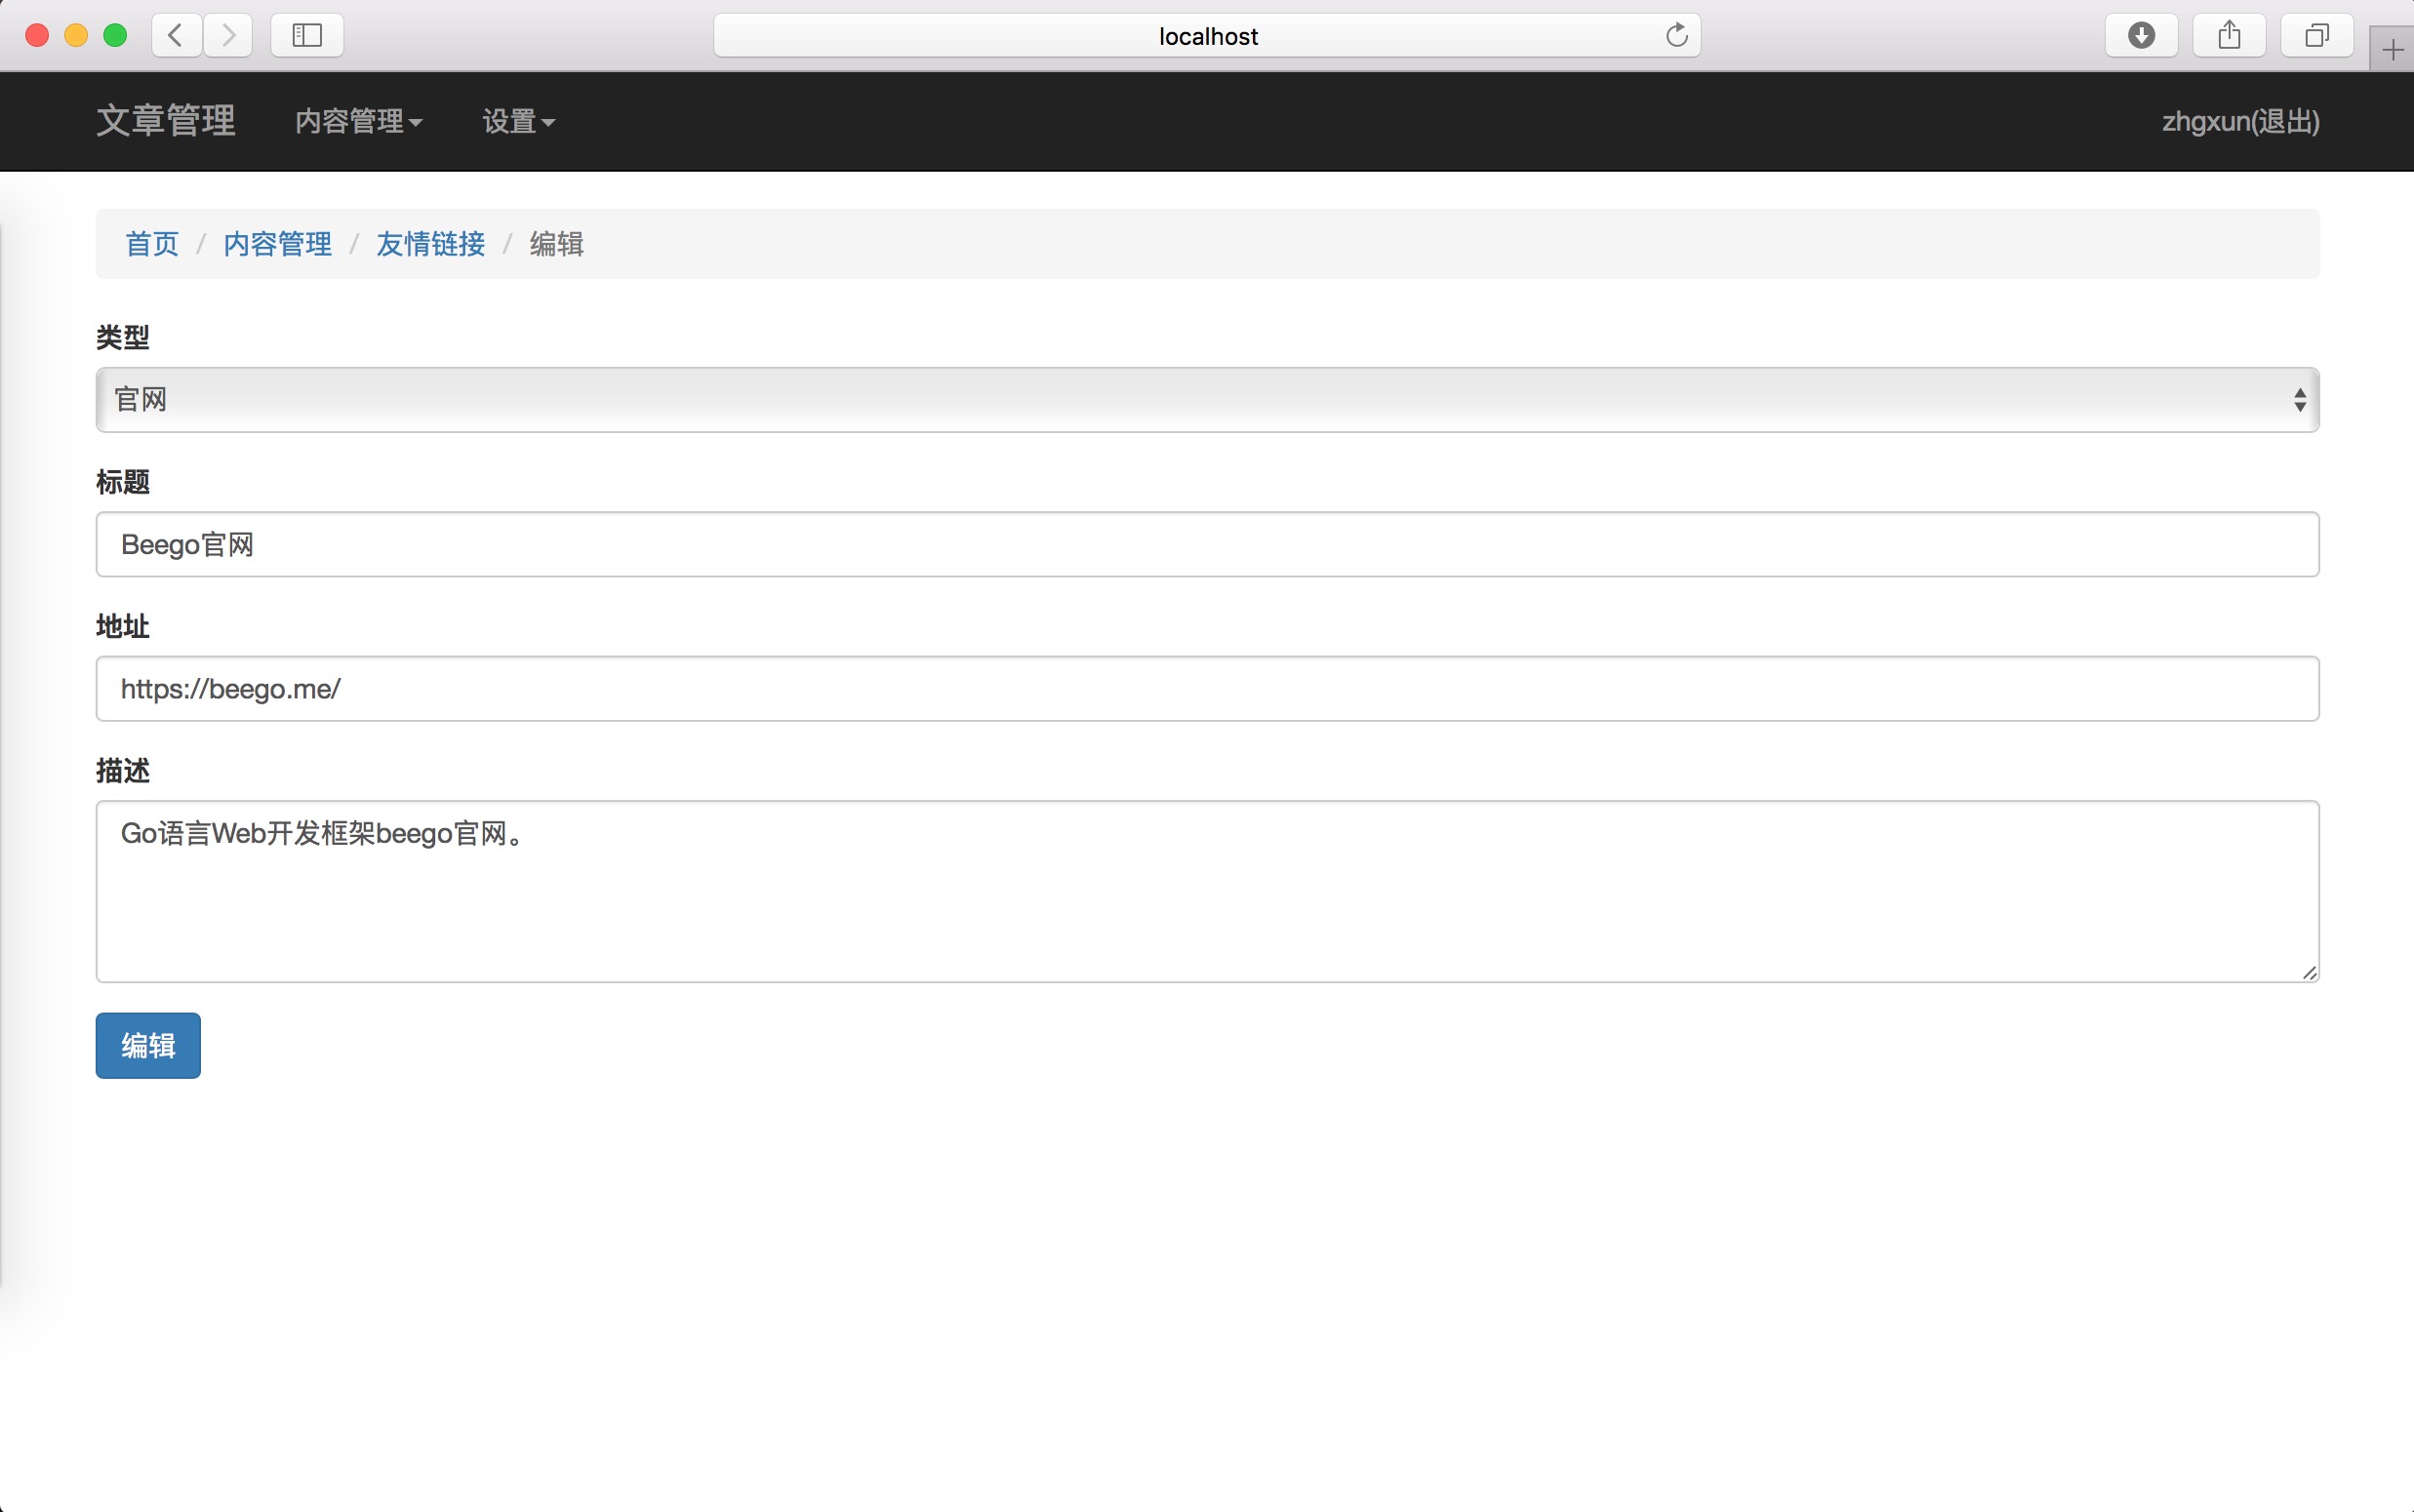Click the 文章管理 brand link
The image size is (2414, 1512).
pyautogui.click(x=166, y=121)
